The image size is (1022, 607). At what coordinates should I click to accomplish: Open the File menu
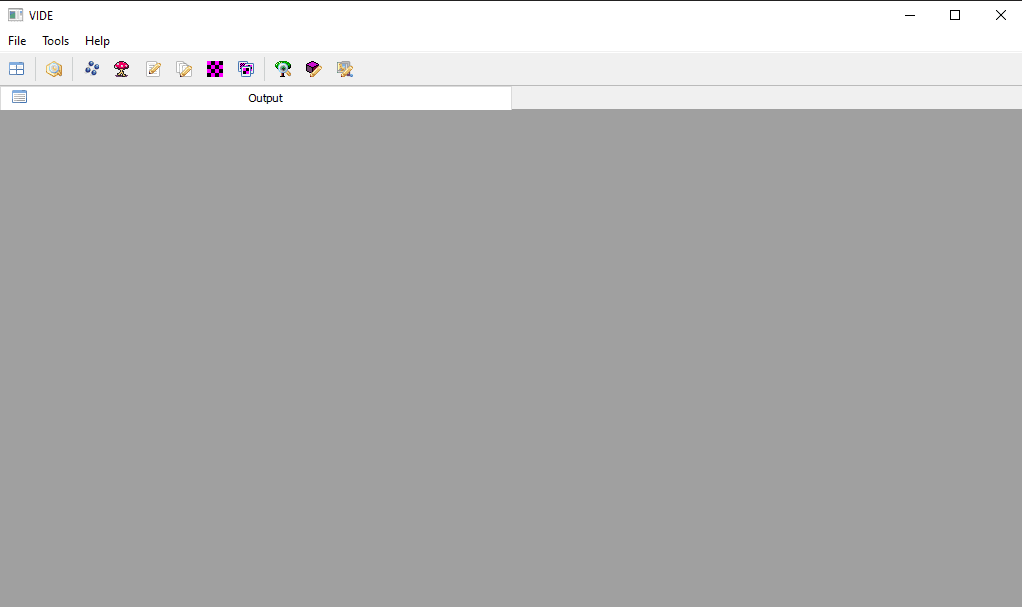17,40
